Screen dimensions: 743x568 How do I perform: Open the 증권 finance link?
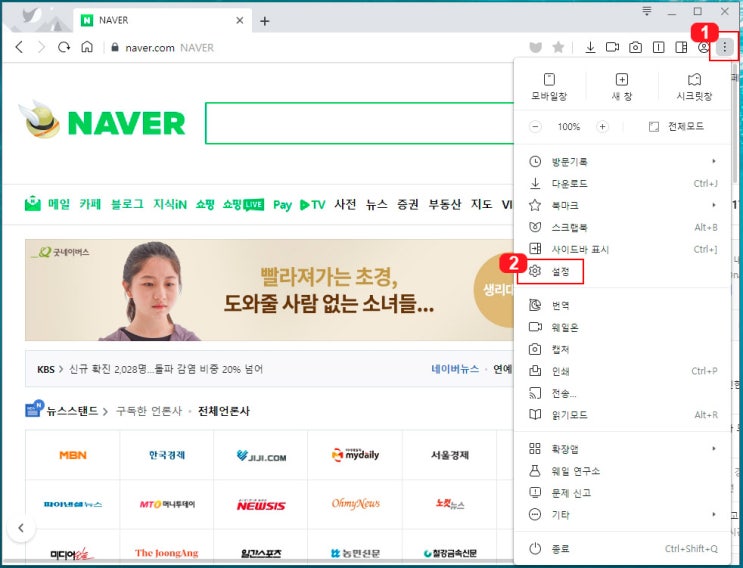[408, 204]
